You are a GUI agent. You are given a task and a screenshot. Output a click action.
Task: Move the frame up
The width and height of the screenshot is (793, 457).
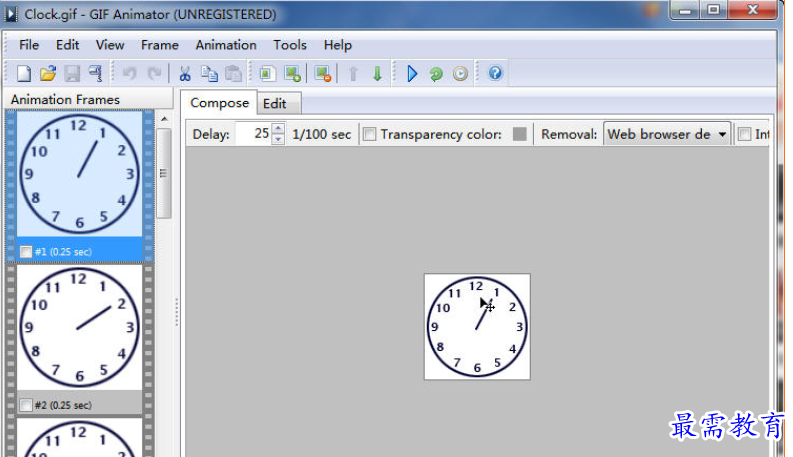[353, 74]
